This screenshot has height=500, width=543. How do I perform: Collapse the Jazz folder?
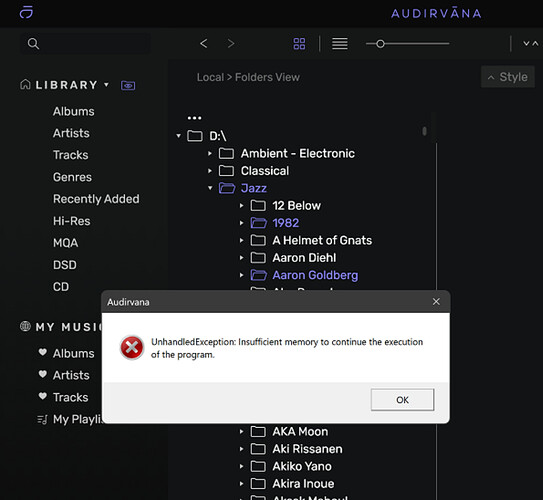[x=210, y=188]
